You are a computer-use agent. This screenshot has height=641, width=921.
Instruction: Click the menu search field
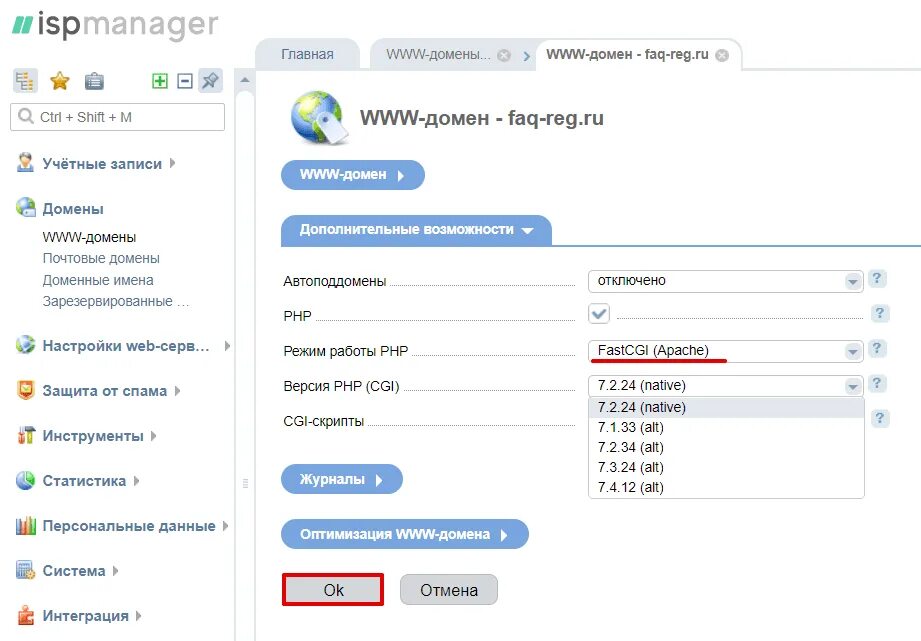pos(117,117)
